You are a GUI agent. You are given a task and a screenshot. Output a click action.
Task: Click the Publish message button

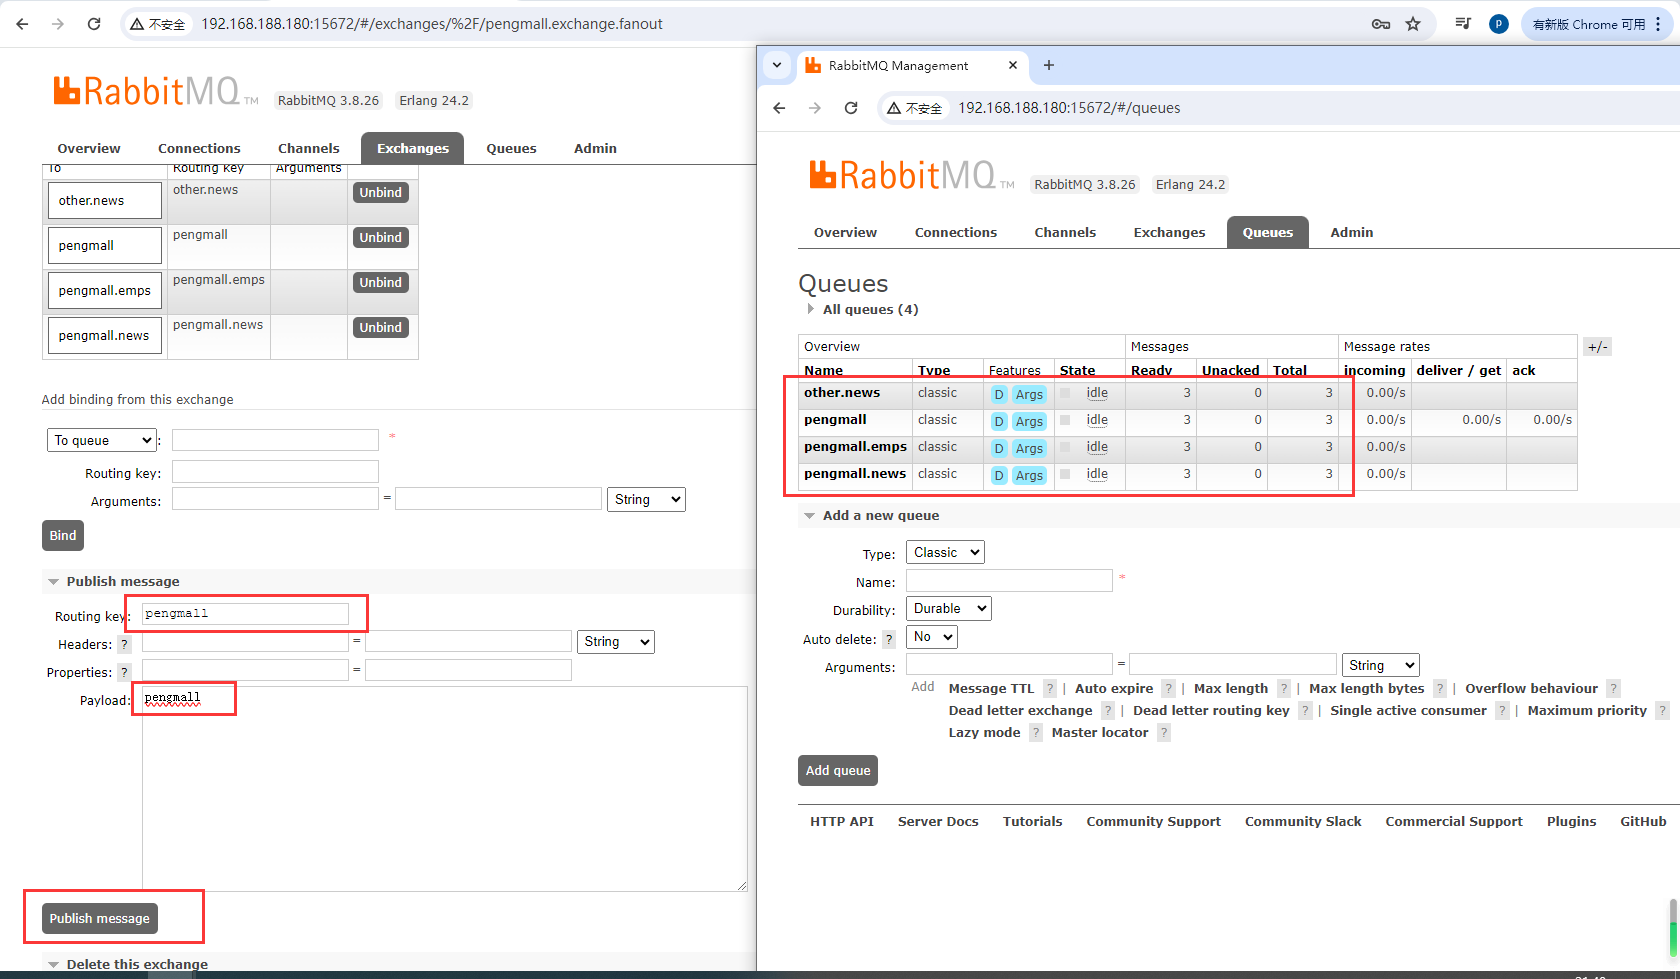tap(99, 918)
